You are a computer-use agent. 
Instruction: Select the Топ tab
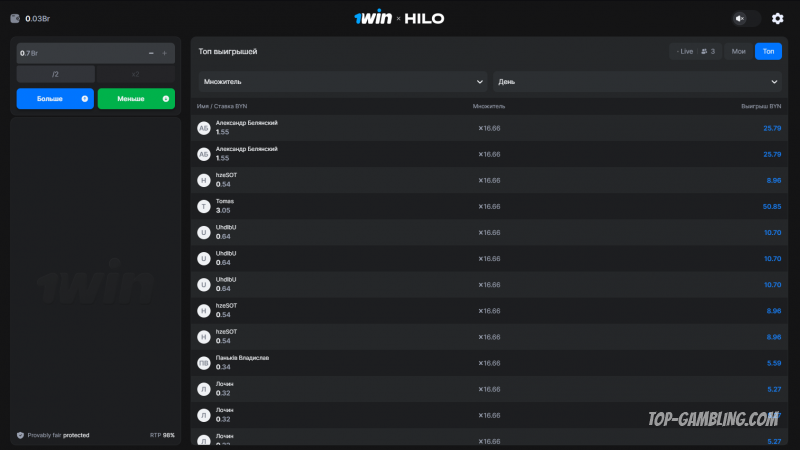coord(768,52)
